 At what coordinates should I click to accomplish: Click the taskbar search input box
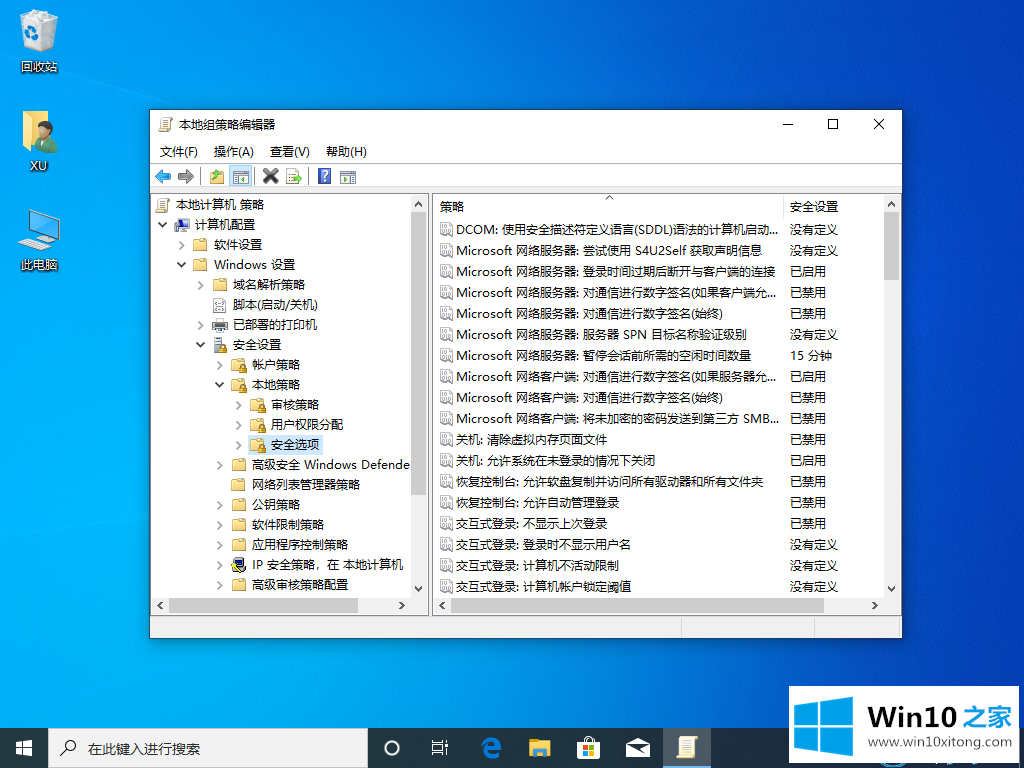pyautogui.click(x=208, y=748)
